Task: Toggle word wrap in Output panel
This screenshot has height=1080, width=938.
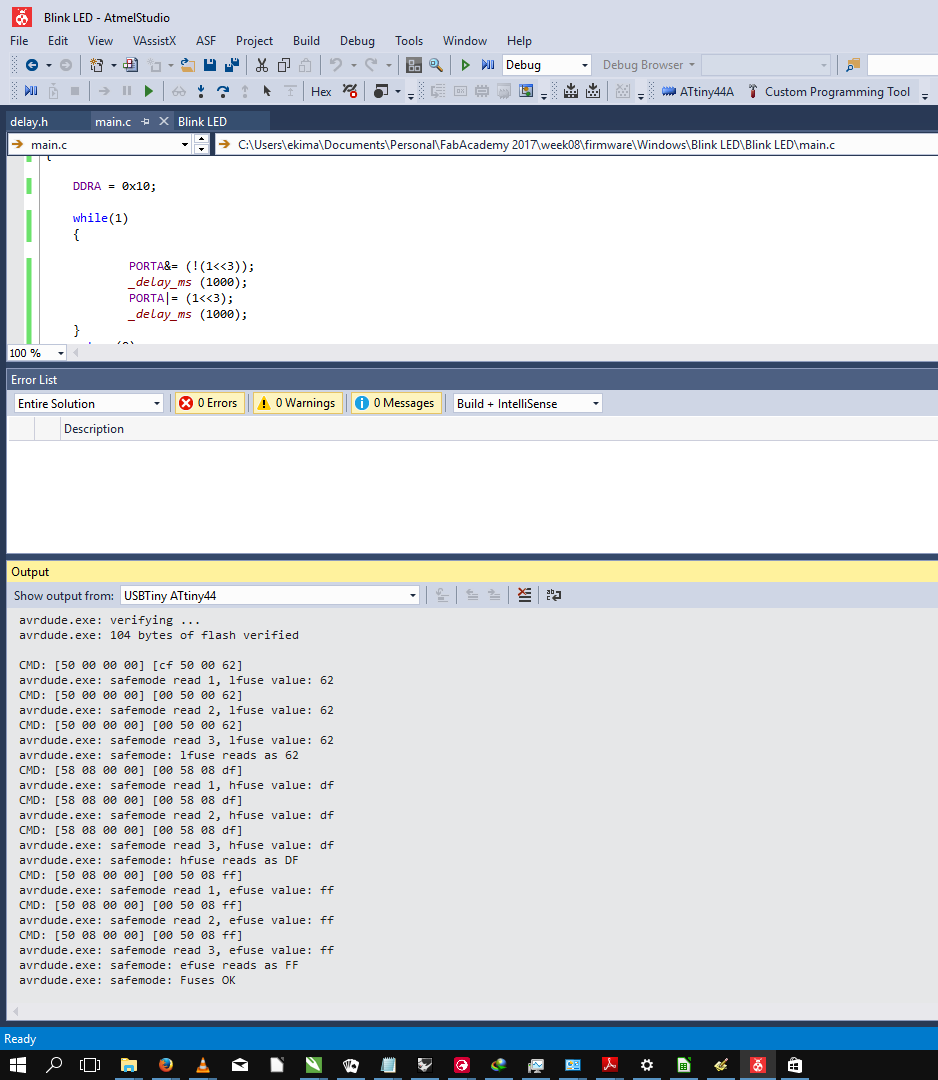Action: 554,595
